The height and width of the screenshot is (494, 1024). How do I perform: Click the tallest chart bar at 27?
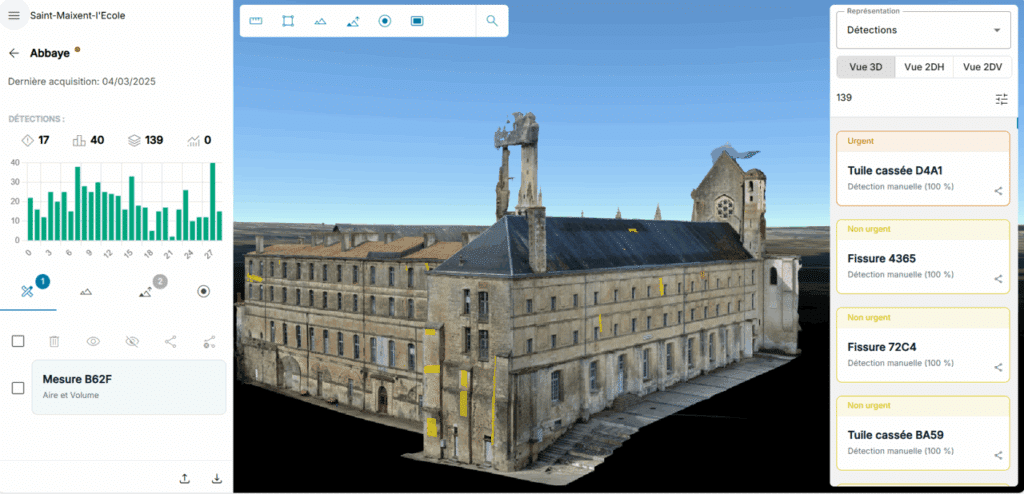tap(212, 201)
